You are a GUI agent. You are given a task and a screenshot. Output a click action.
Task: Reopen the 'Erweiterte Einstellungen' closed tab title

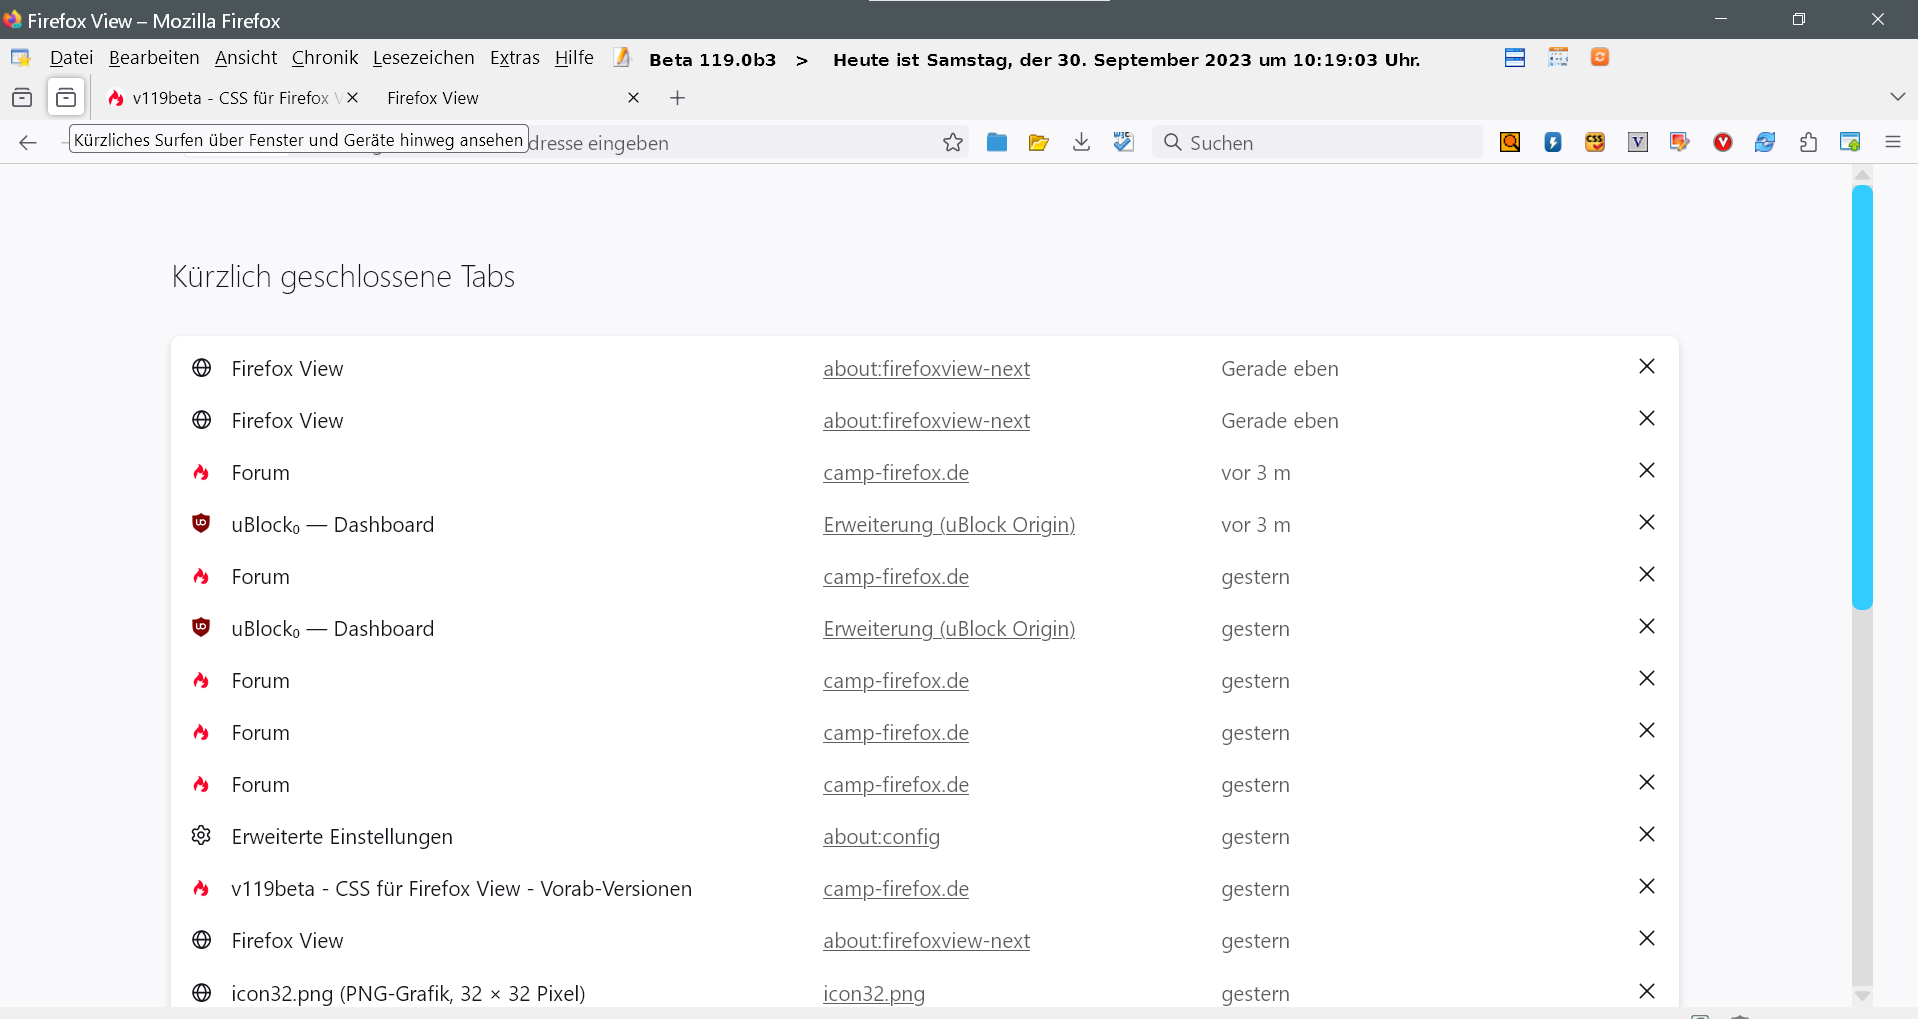click(x=342, y=837)
